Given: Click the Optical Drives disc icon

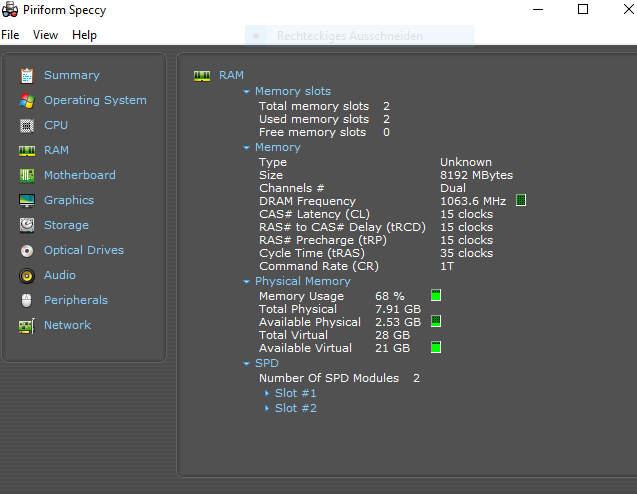Looking at the screenshot, I should [x=27, y=251].
